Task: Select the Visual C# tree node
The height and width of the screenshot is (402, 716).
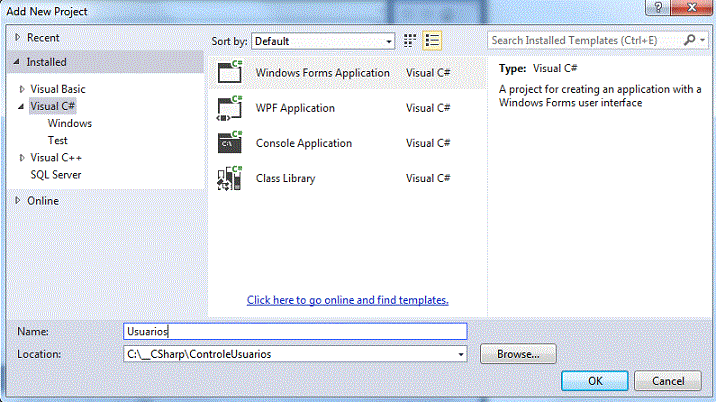Action: [x=53, y=106]
